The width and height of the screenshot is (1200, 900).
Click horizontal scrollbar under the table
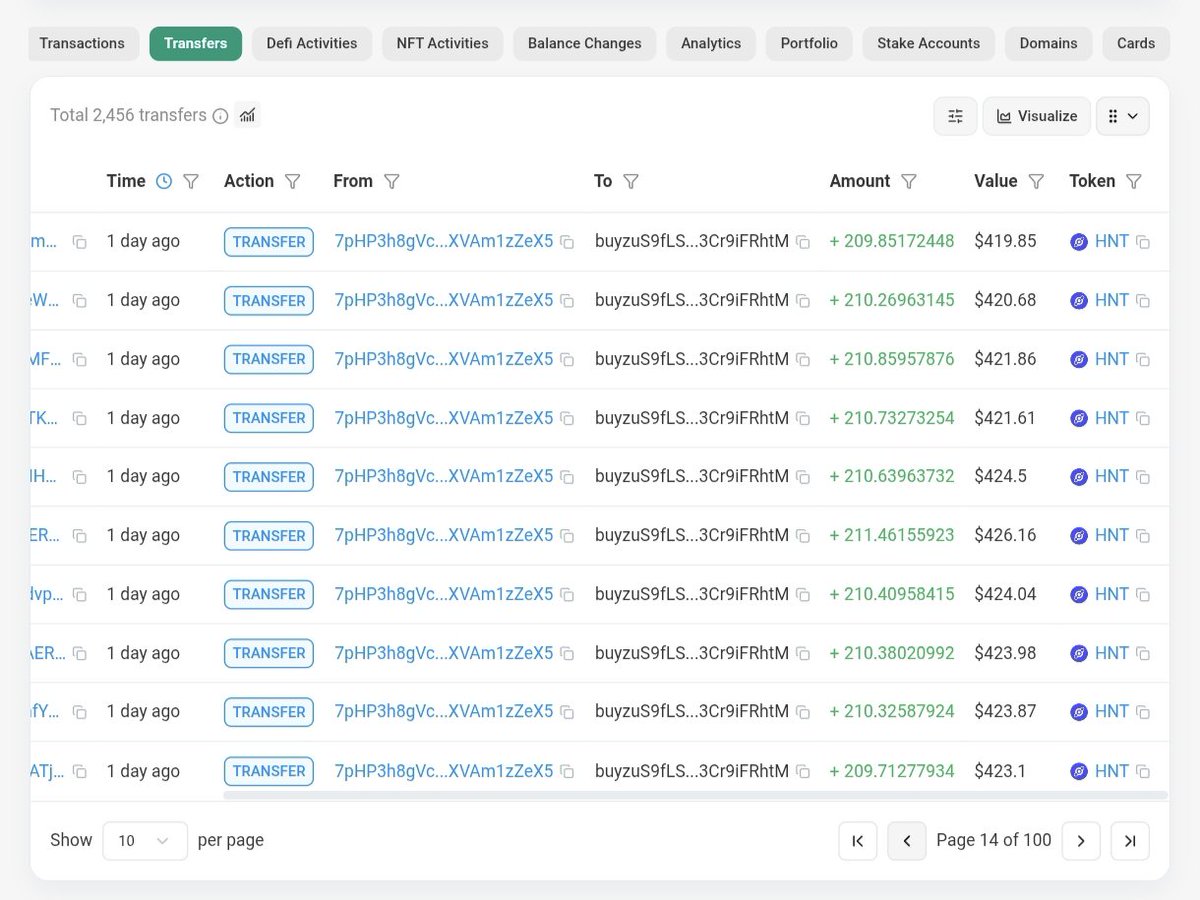pos(695,795)
